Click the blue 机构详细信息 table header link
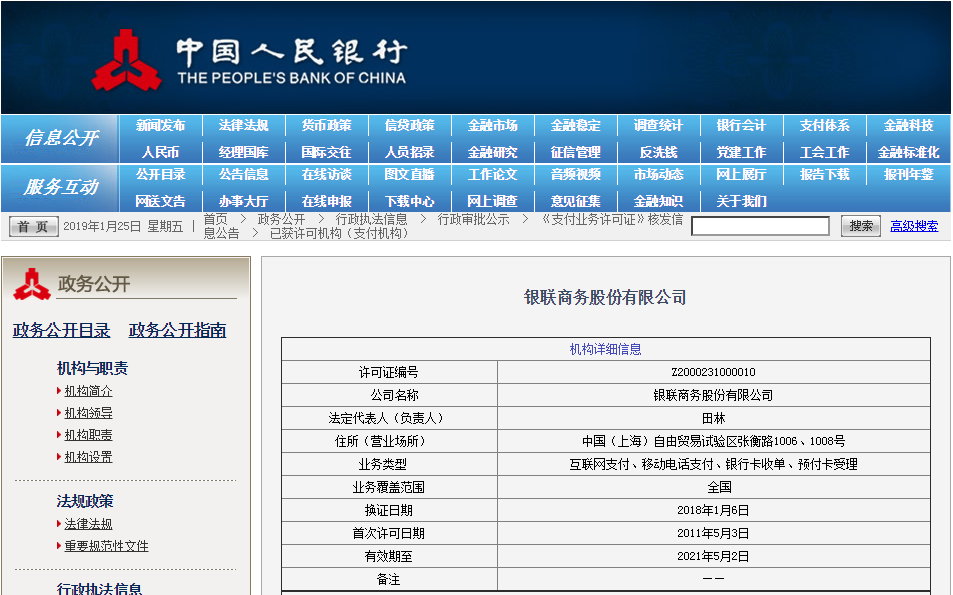953x595 pixels. click(x=608, y=347)
